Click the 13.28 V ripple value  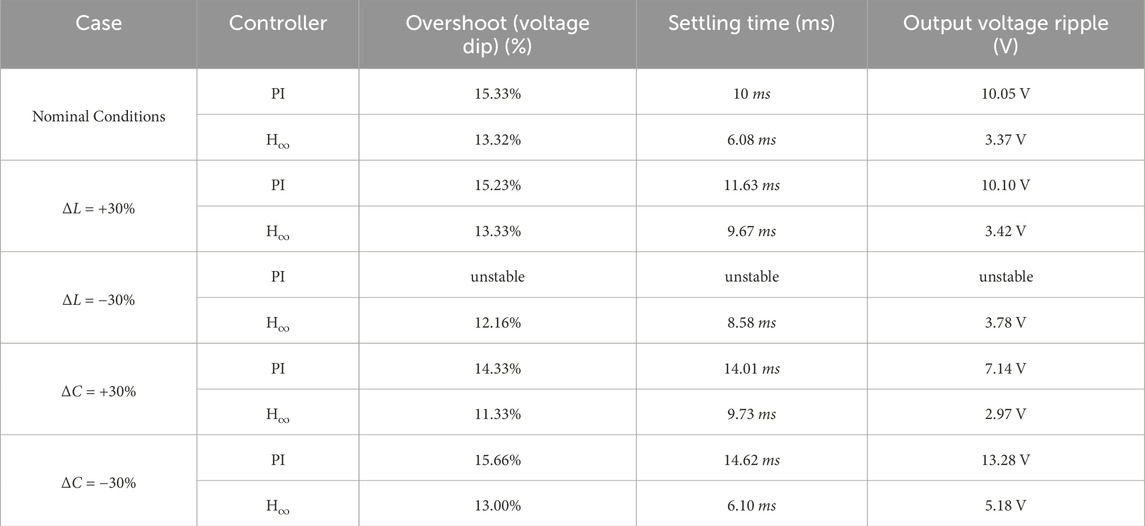tap(1005, 460)
